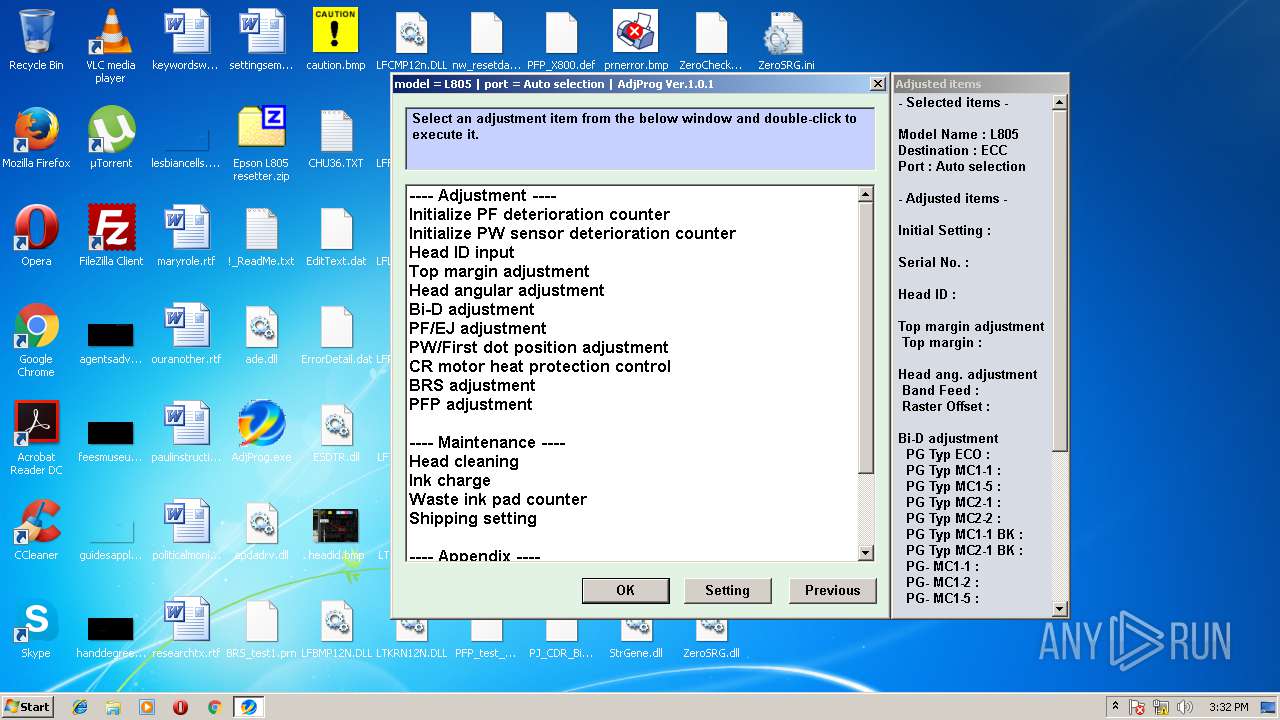Open the Recycle Bin desktop icon

coord(36,40)
